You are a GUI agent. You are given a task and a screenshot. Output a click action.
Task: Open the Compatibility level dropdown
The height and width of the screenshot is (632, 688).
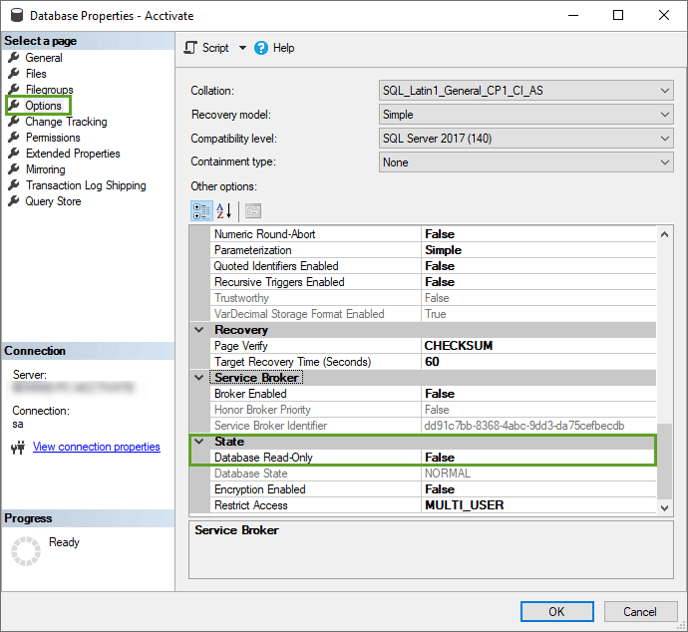tap(526, 138)
